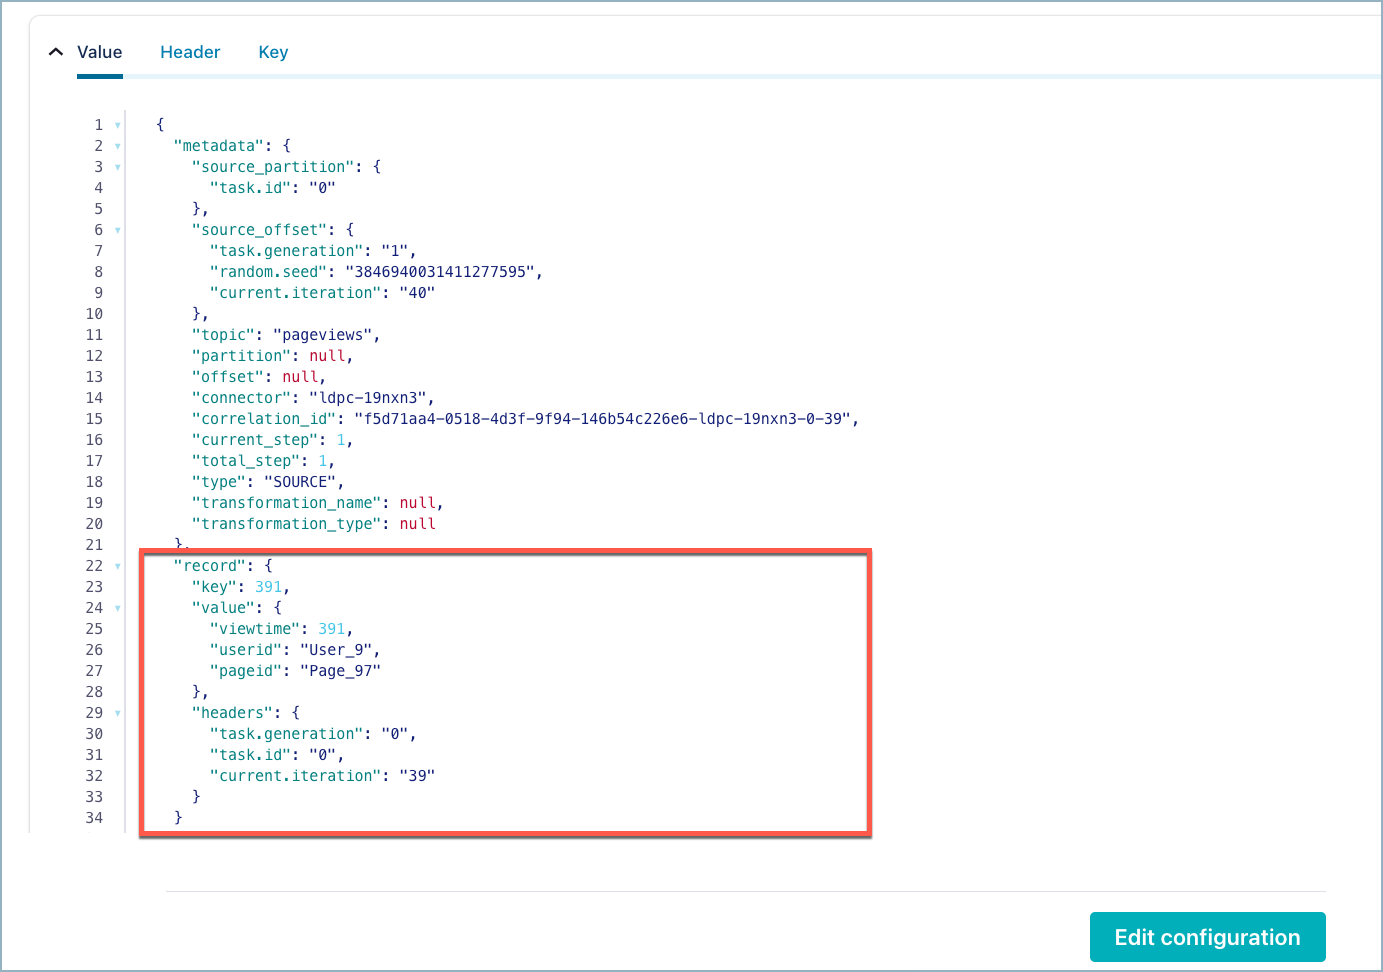Collapse the "source_offset" block at line 6
The image size is (1383, 972).
pos(118,230)
